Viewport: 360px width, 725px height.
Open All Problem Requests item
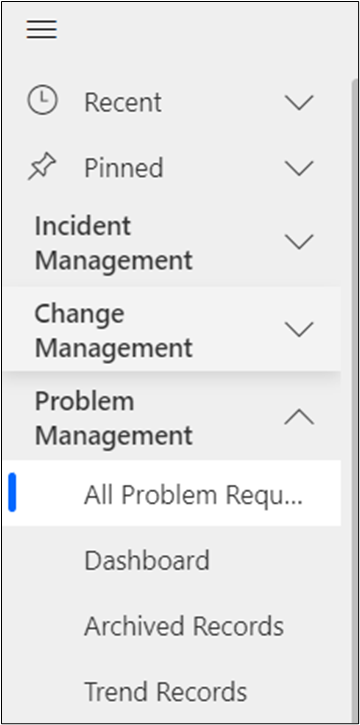pos(172,493)
